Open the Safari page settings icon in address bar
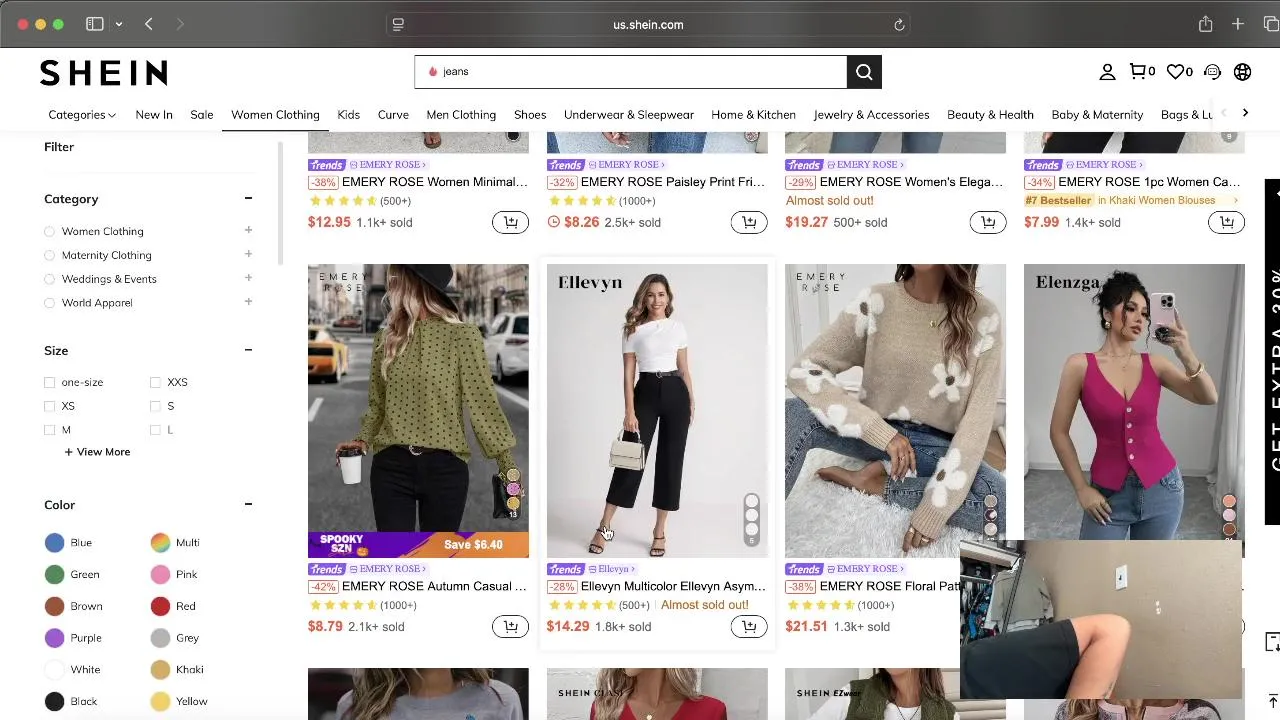This screenshot has width=1280, height=720. click(x=398, y=25)
